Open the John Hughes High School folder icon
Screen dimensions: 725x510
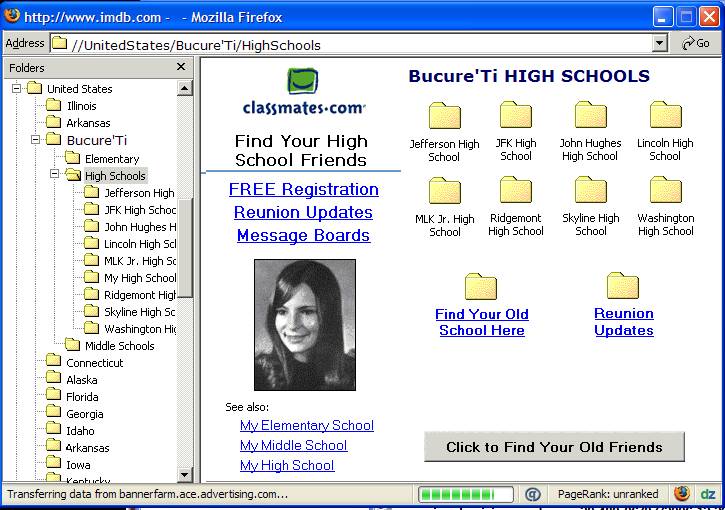590,115
